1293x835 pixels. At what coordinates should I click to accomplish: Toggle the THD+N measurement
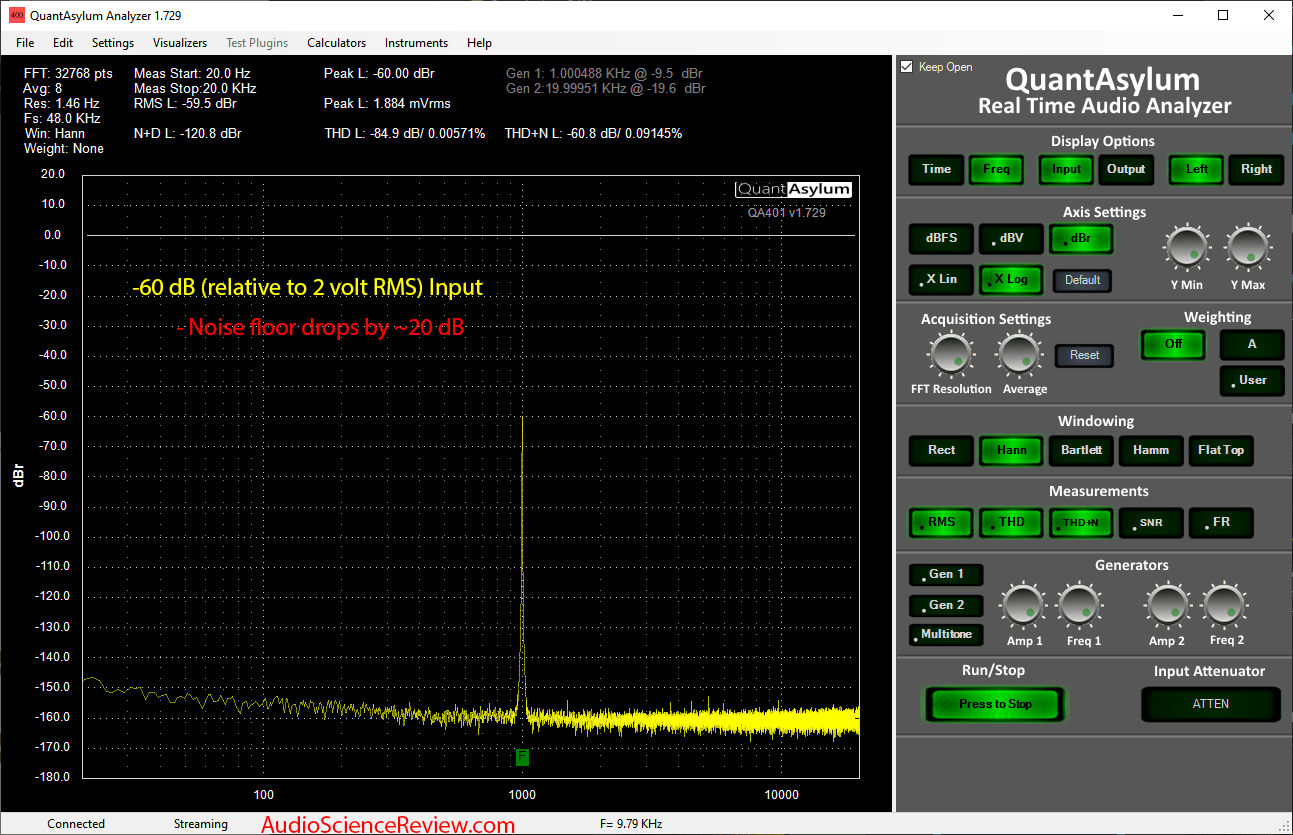coord(1081,522)
